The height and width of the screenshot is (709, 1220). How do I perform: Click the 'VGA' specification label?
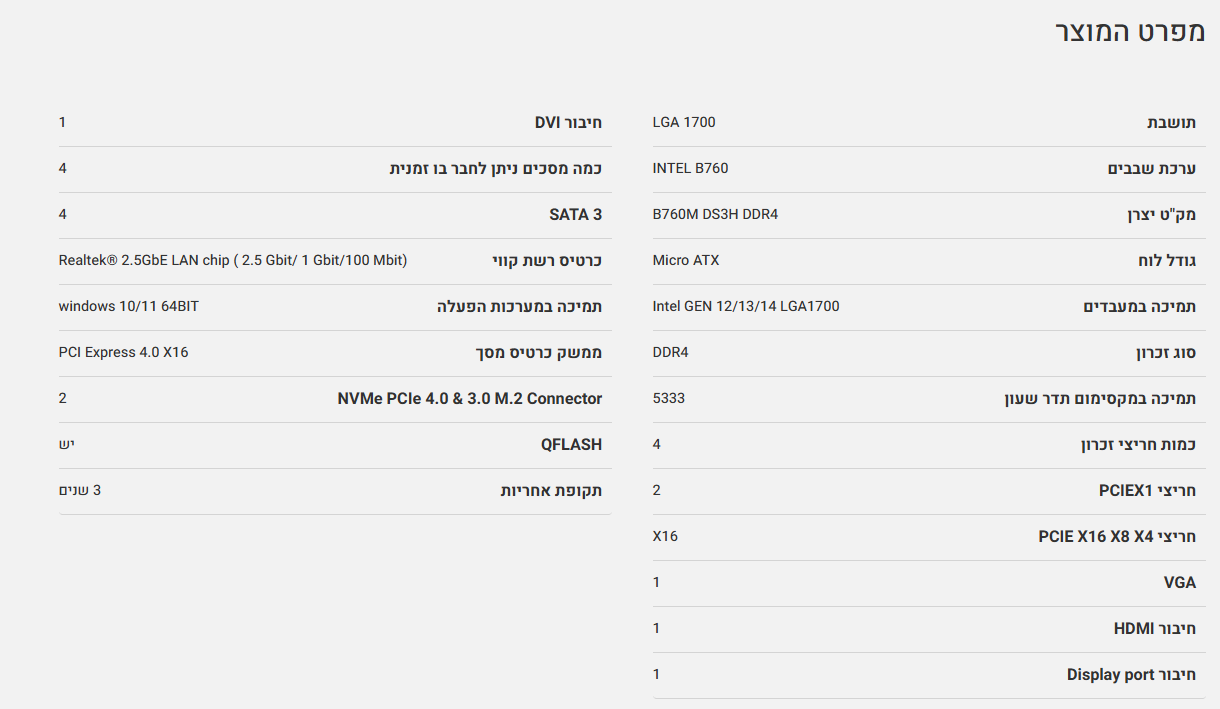pos(1180,583)
